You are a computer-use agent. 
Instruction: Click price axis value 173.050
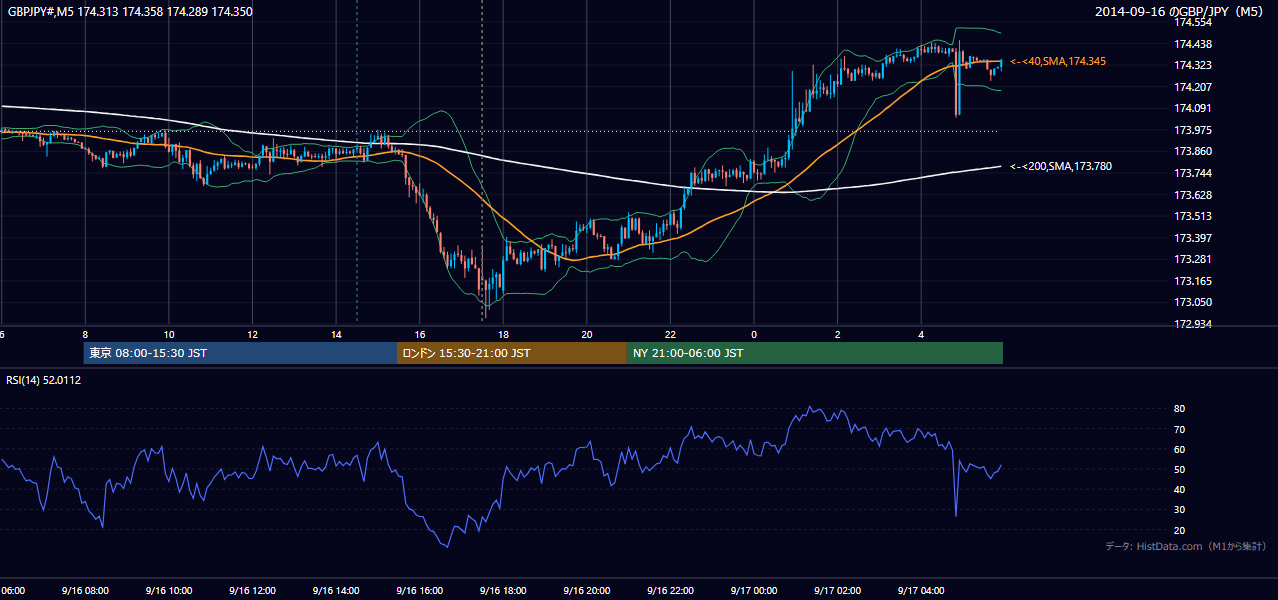pyautogui.click(x=1192, y=303)
